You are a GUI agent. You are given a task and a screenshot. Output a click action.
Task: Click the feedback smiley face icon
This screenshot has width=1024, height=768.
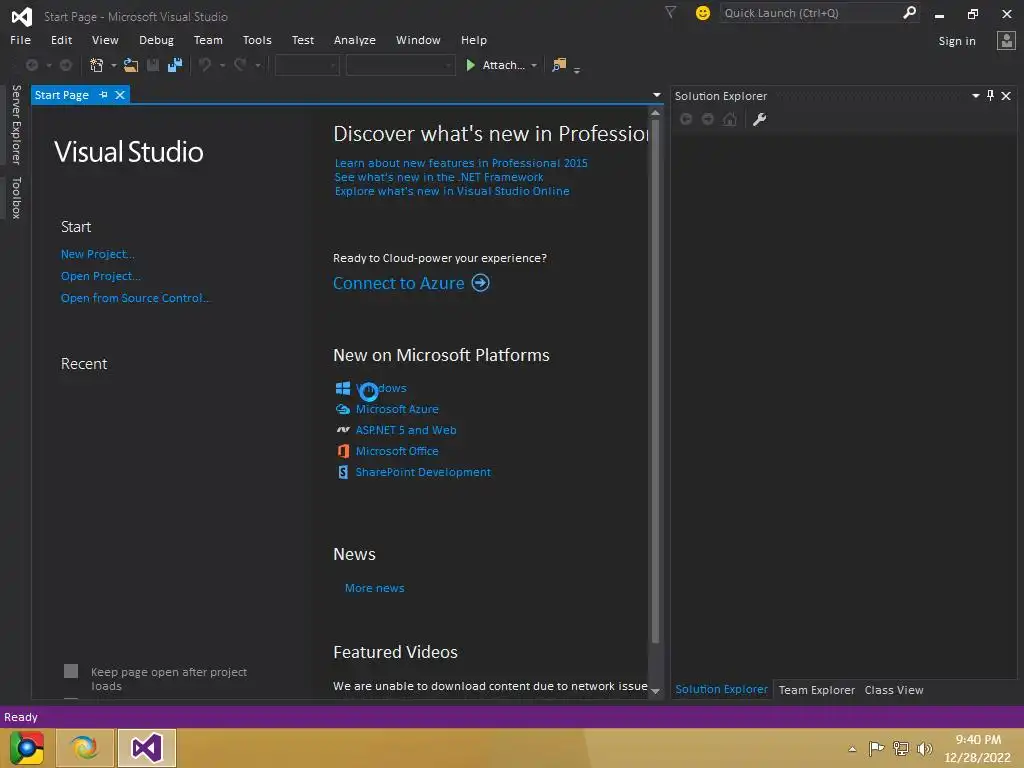coord(703,12)
